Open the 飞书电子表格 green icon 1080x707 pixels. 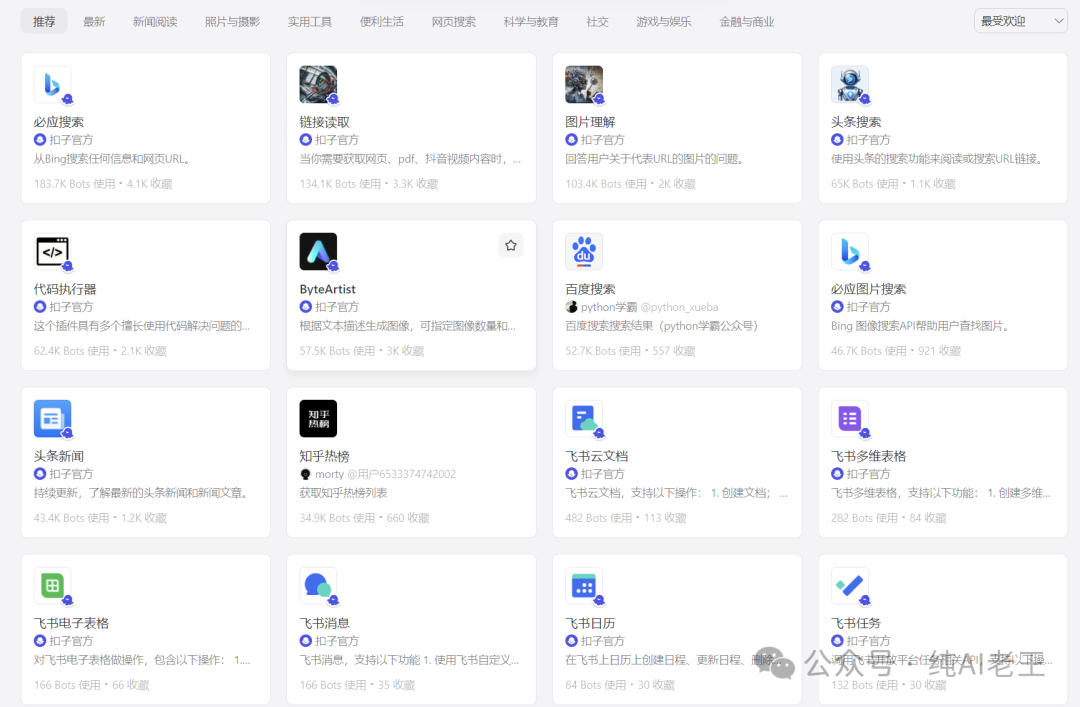52,586
